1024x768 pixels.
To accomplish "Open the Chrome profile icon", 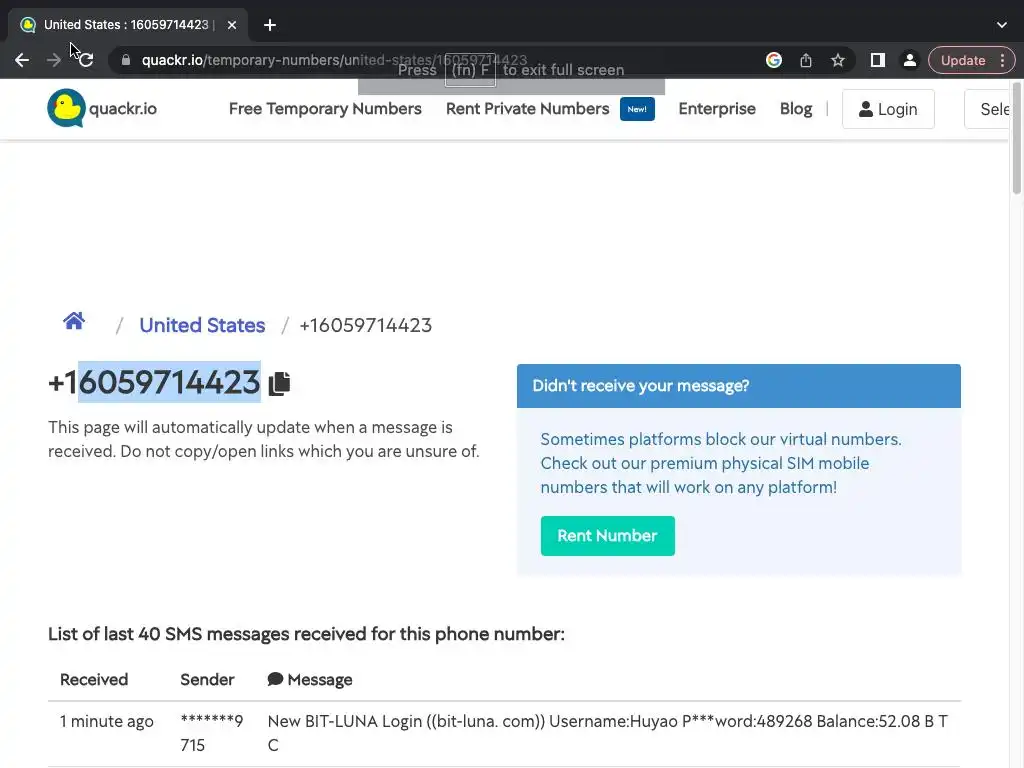I will click(909, 60).
